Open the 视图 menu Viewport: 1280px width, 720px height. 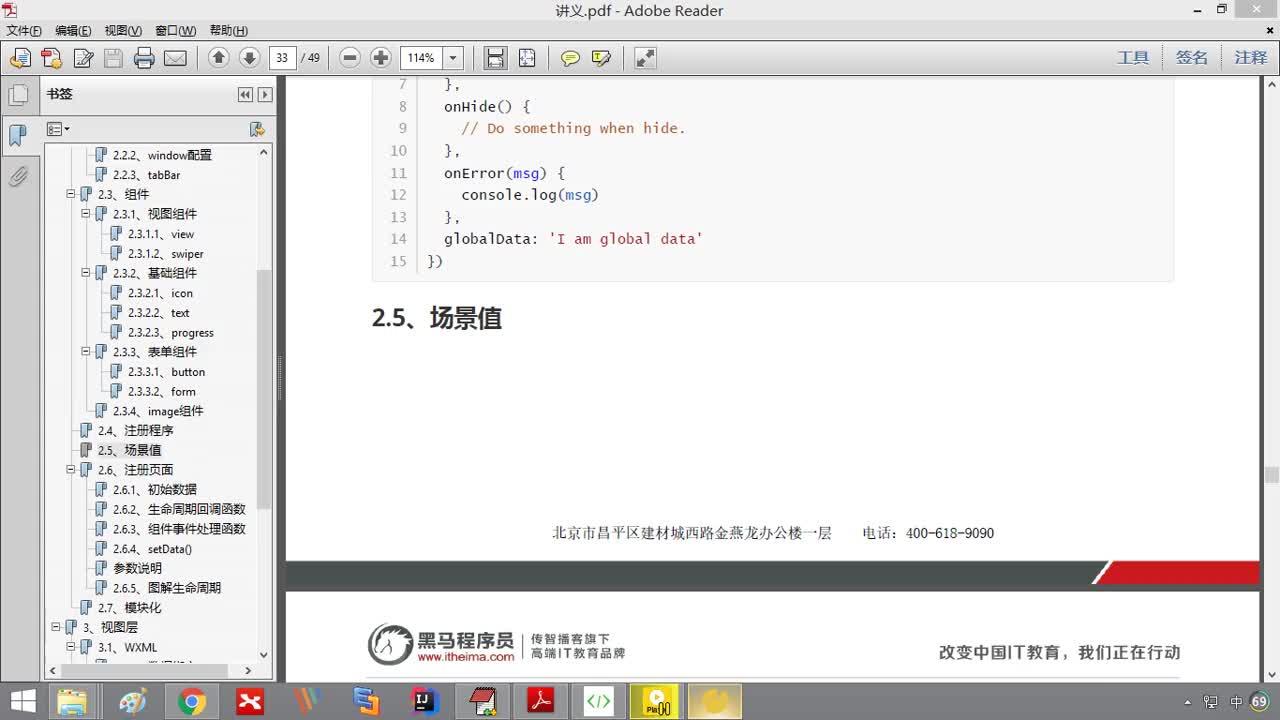pyautogui.click(x=123, y=31)
